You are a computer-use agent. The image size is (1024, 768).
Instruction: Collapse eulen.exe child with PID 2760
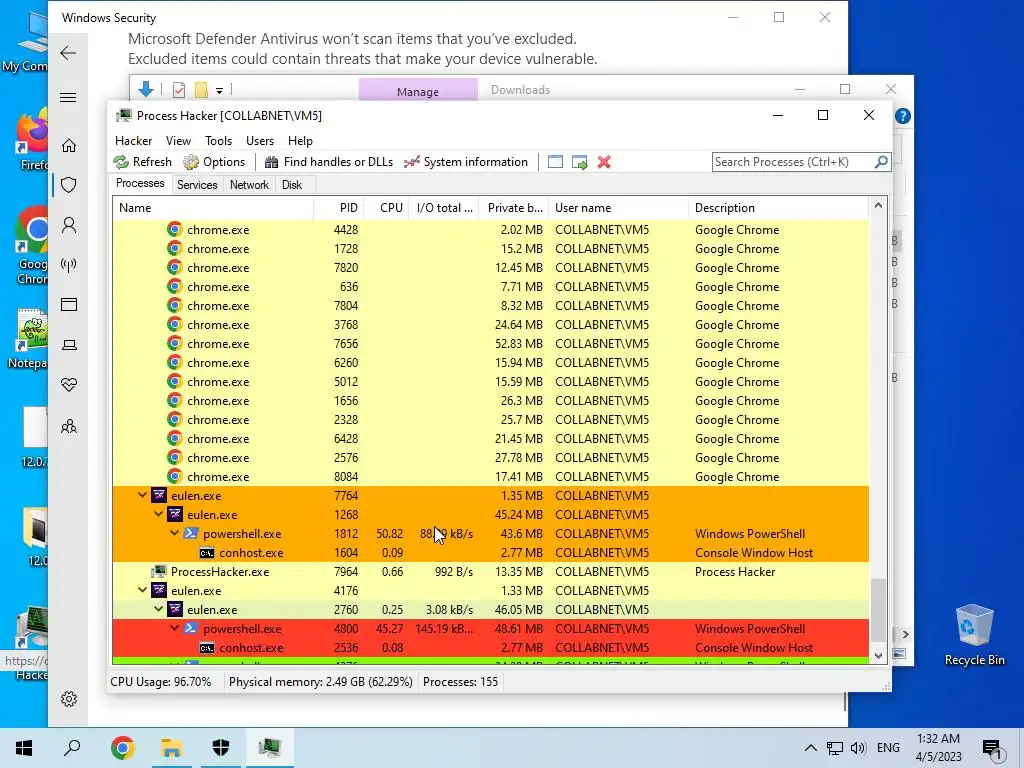coord(159,609)
